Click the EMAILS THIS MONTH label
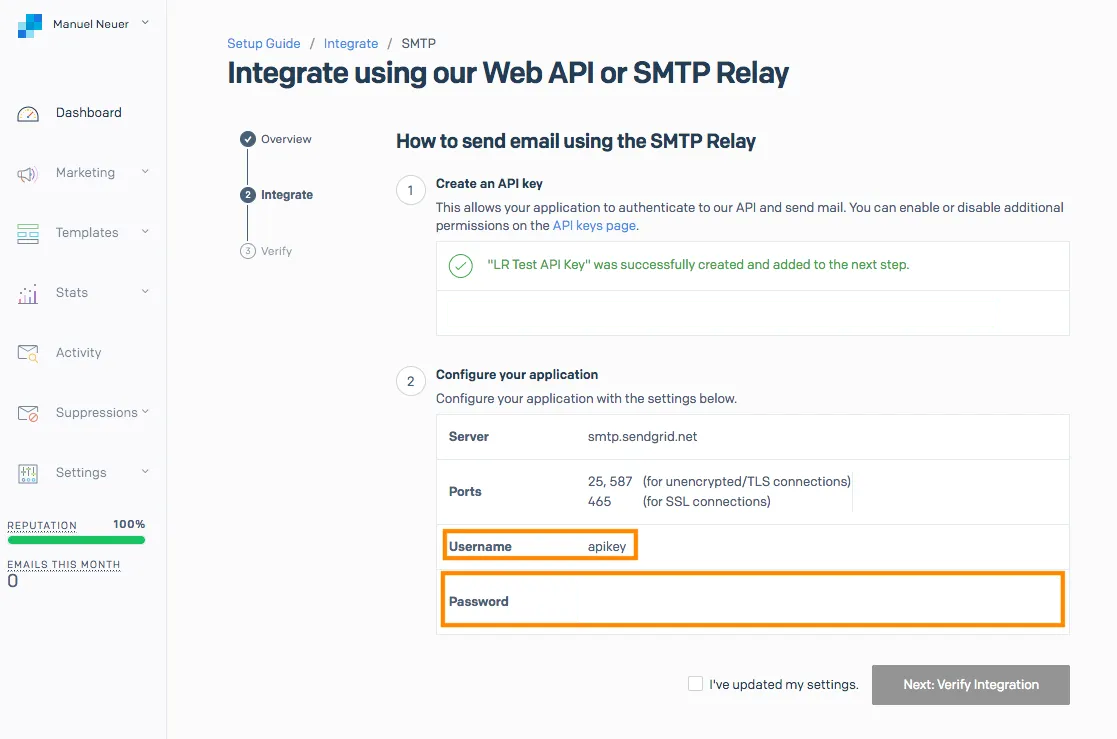This screenshot has width=1117, height=739. 64,564
